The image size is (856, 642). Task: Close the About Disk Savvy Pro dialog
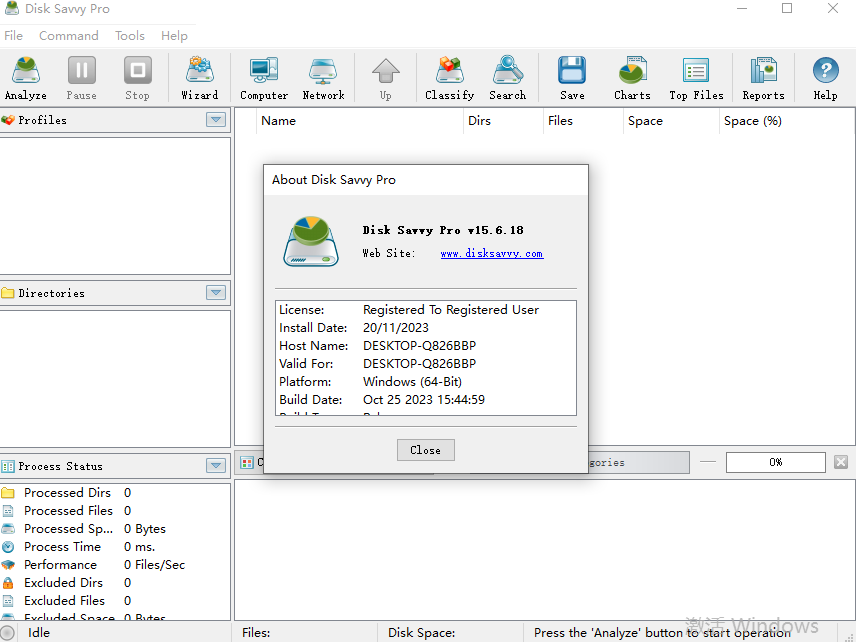pyautogui.click(x=425, y=450)
